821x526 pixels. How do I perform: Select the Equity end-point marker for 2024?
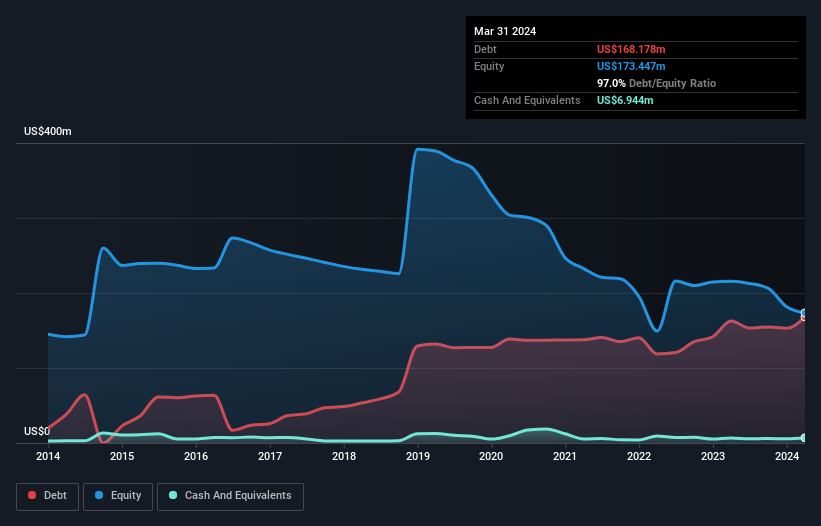pos(804,312)
